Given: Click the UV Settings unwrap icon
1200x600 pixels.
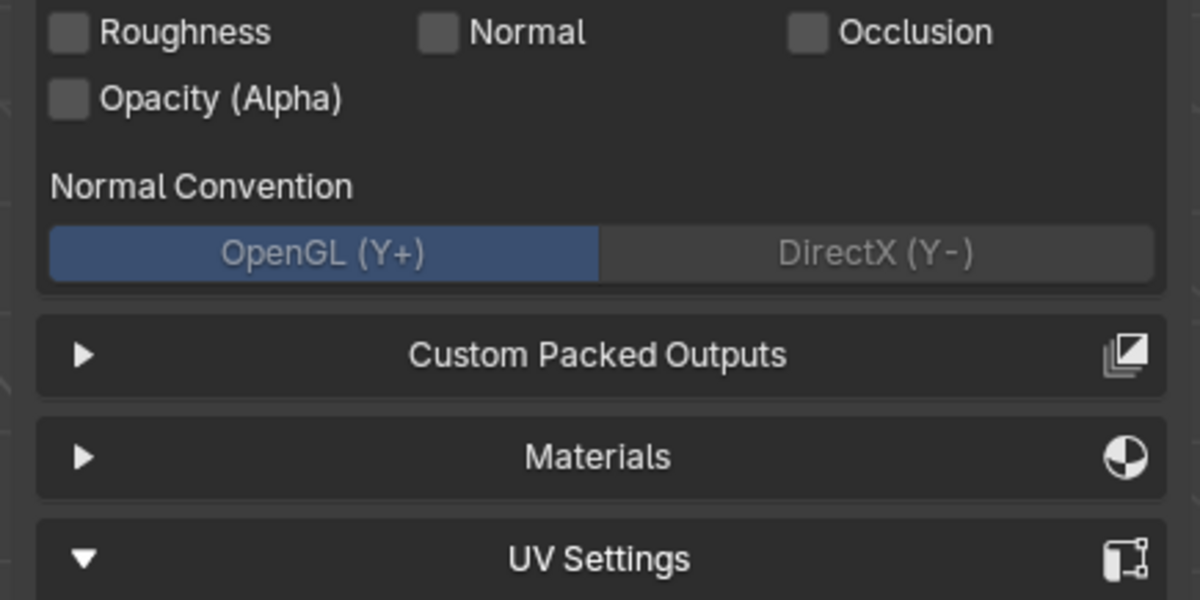Looking at the screenshot, I should pos(1125,560).
